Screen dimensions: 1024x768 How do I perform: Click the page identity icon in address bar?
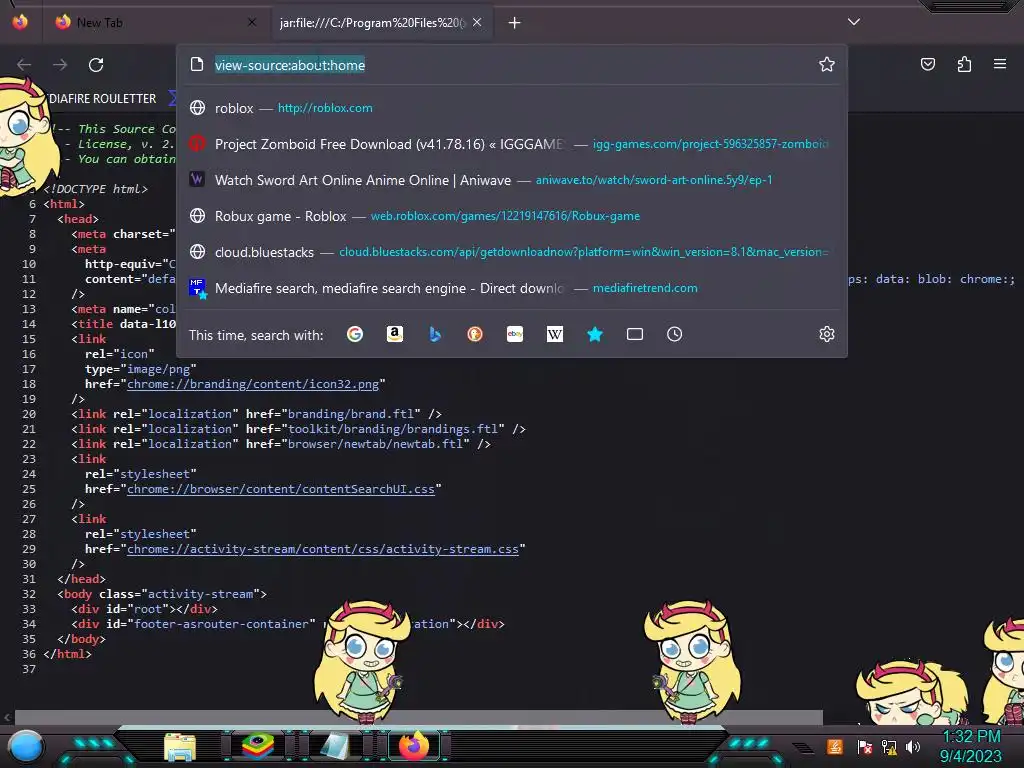[x=197, y=65]
